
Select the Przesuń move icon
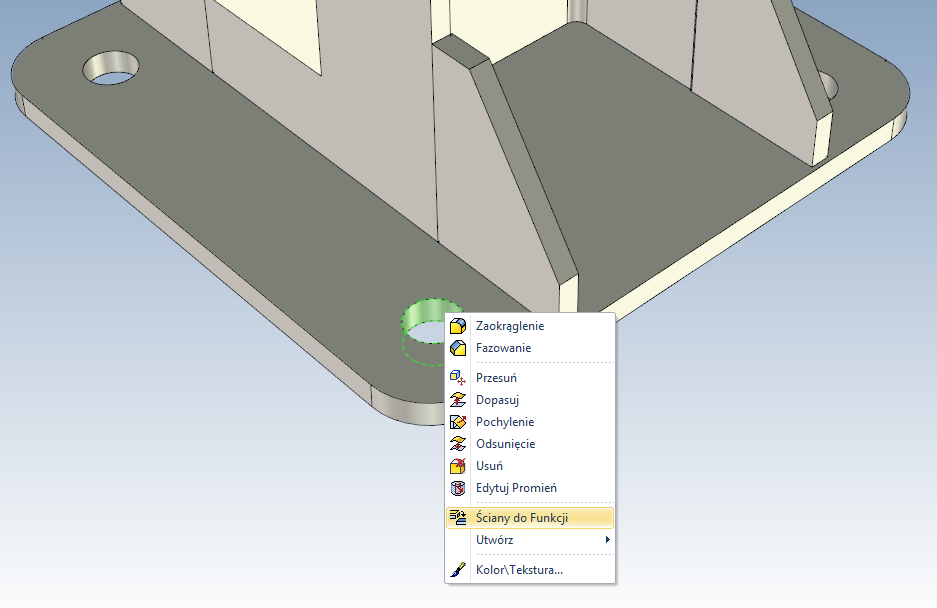point(458,378)
